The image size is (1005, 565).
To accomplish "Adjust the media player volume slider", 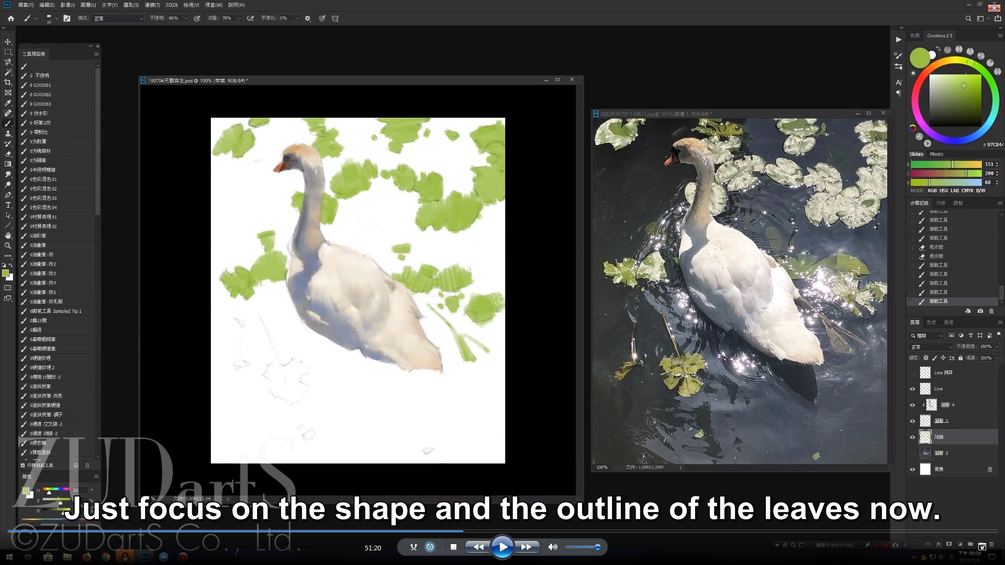I will pos(583,546).
